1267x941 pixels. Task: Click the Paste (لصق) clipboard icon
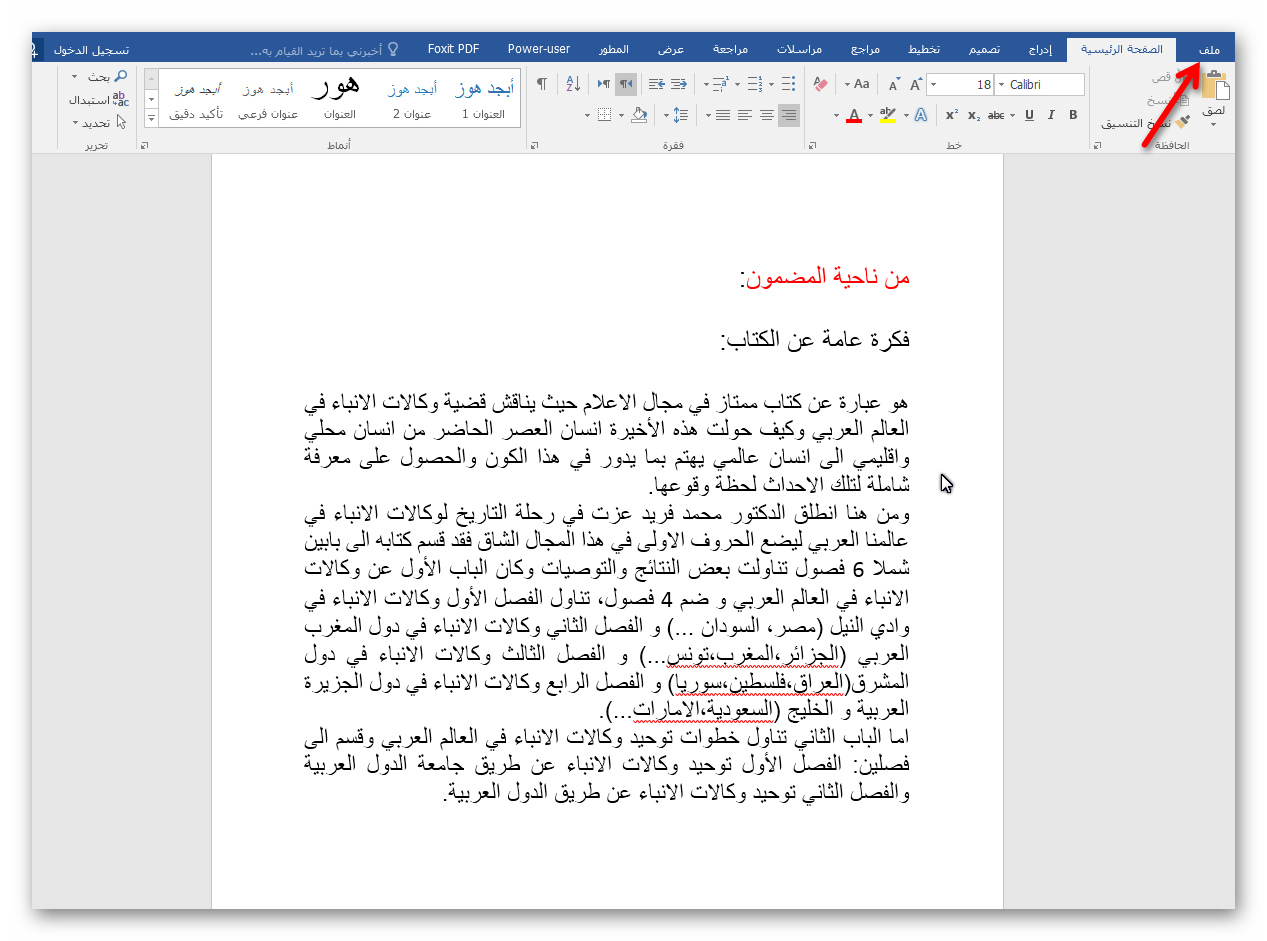(1216, 85)
